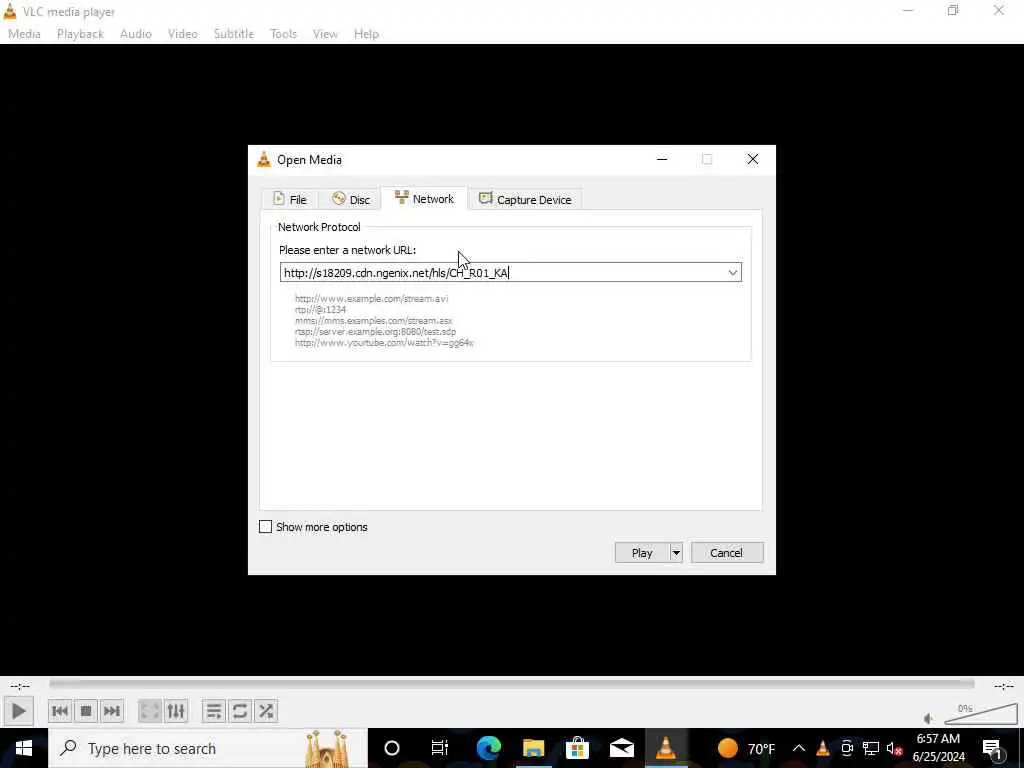Open Microsoft Store from taskbar
Image resolution: width=1024 pixels, height=768 pixels.
tap(577, 748)
